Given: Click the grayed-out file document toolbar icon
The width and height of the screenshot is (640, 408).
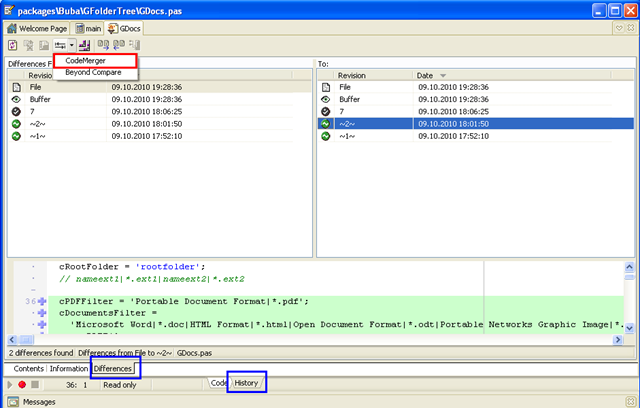Looking at the screenshot, I should [44, 45].
